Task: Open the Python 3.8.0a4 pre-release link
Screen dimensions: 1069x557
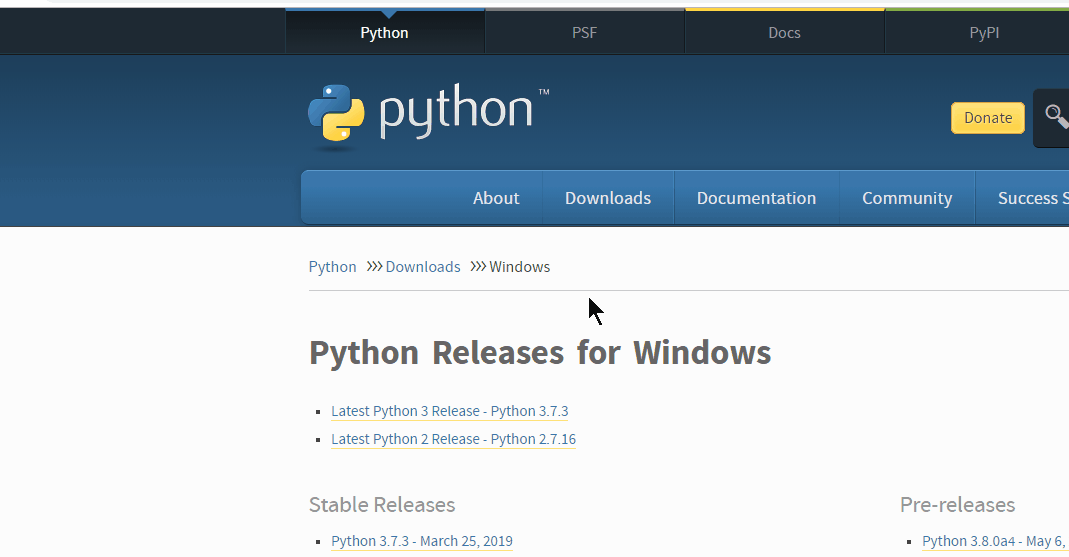Action: (995, 541)
